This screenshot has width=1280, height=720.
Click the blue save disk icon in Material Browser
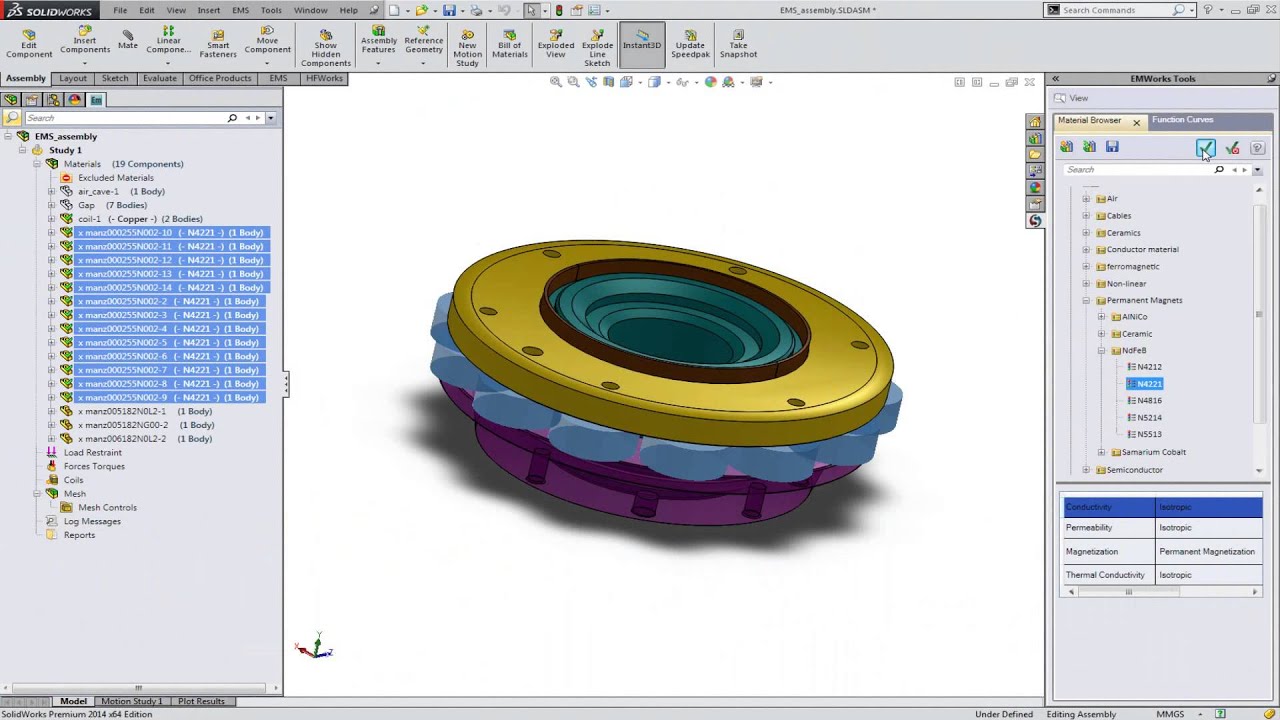point(1112,147)
